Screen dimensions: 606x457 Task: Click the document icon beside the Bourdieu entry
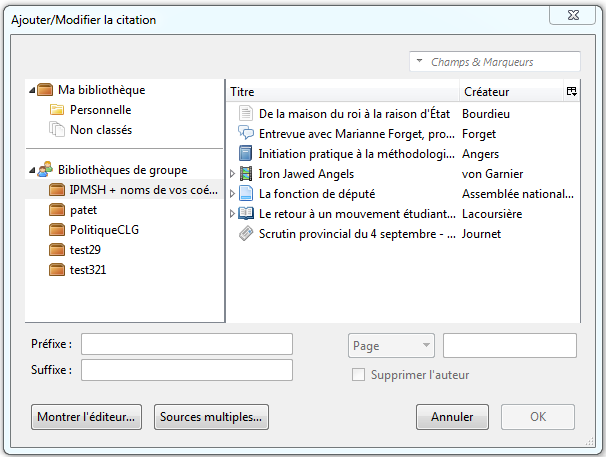click(245, 114)
